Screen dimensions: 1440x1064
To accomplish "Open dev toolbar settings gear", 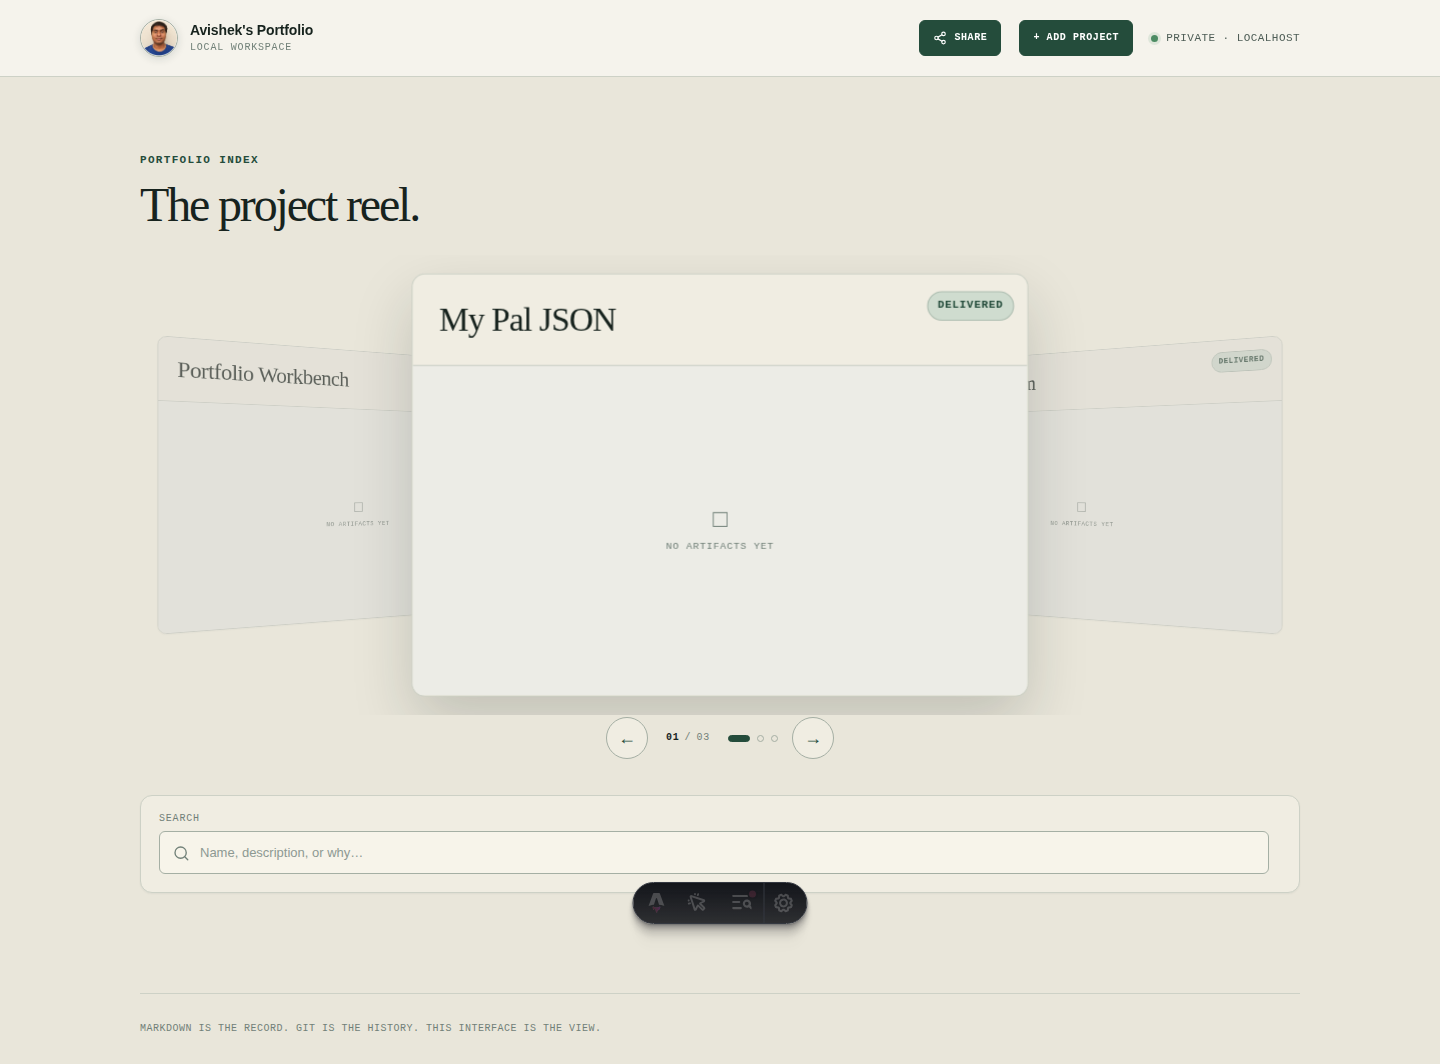I will pos(784,903).
